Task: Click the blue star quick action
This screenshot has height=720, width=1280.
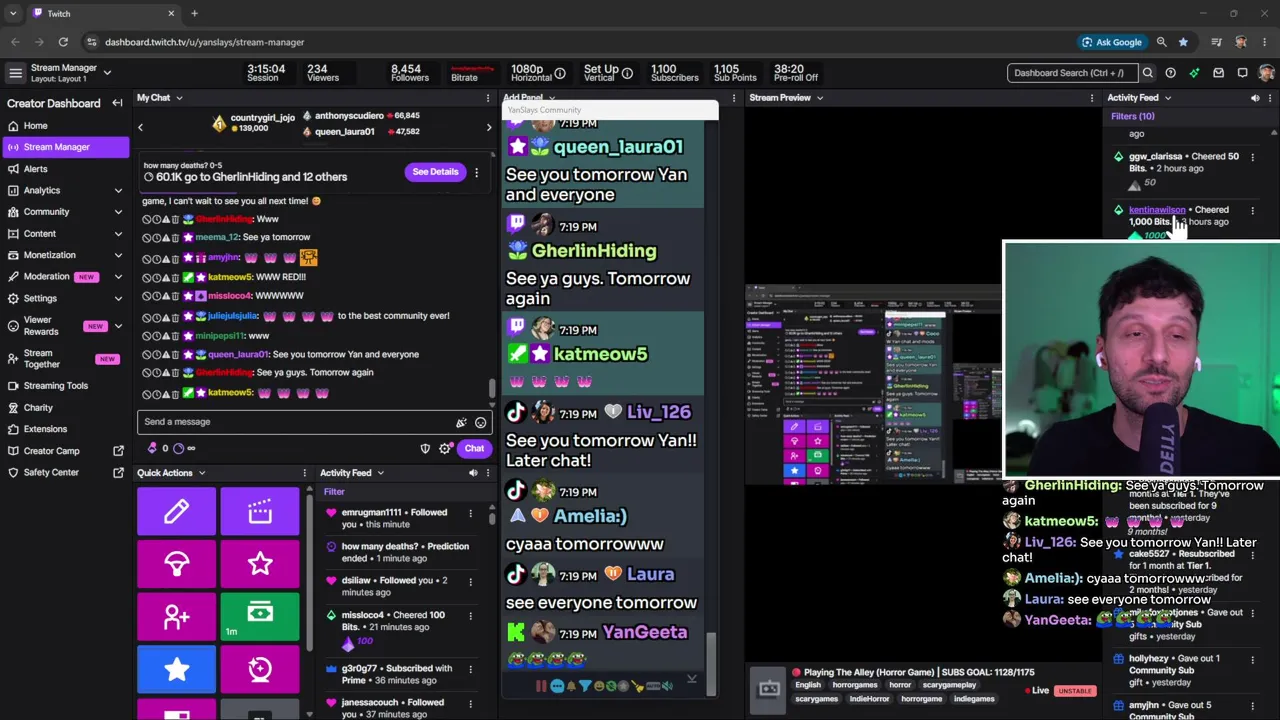Action: pos(176,669)
